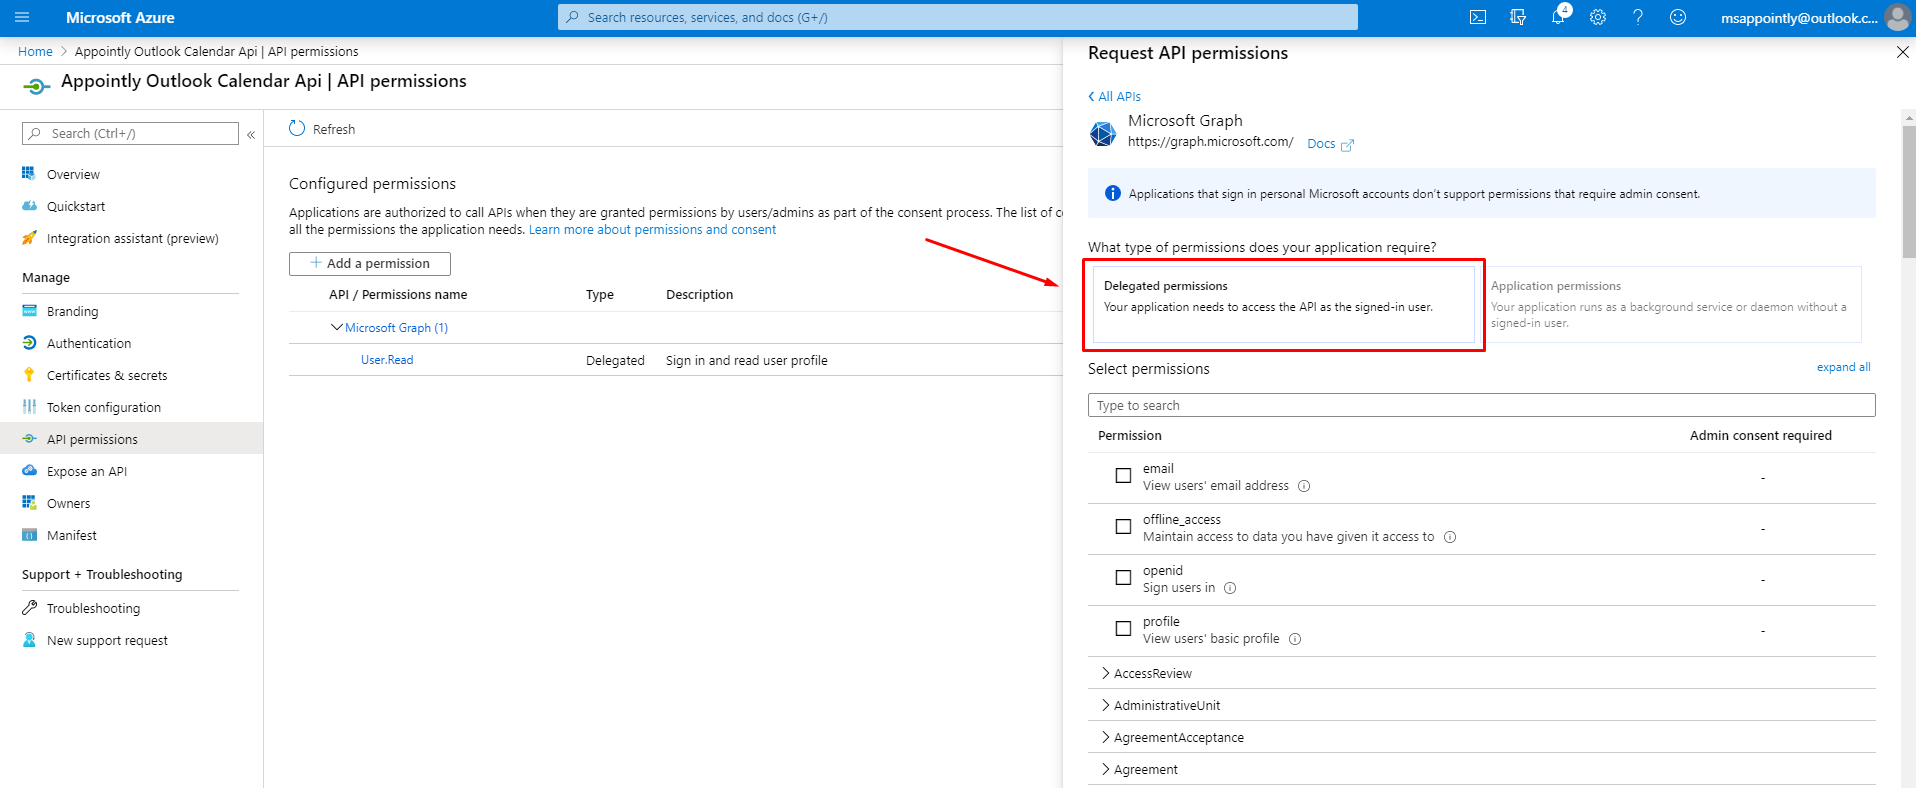
Task: Open Cloud Shell from the top bar
Action: click(x=1478, y=17)
